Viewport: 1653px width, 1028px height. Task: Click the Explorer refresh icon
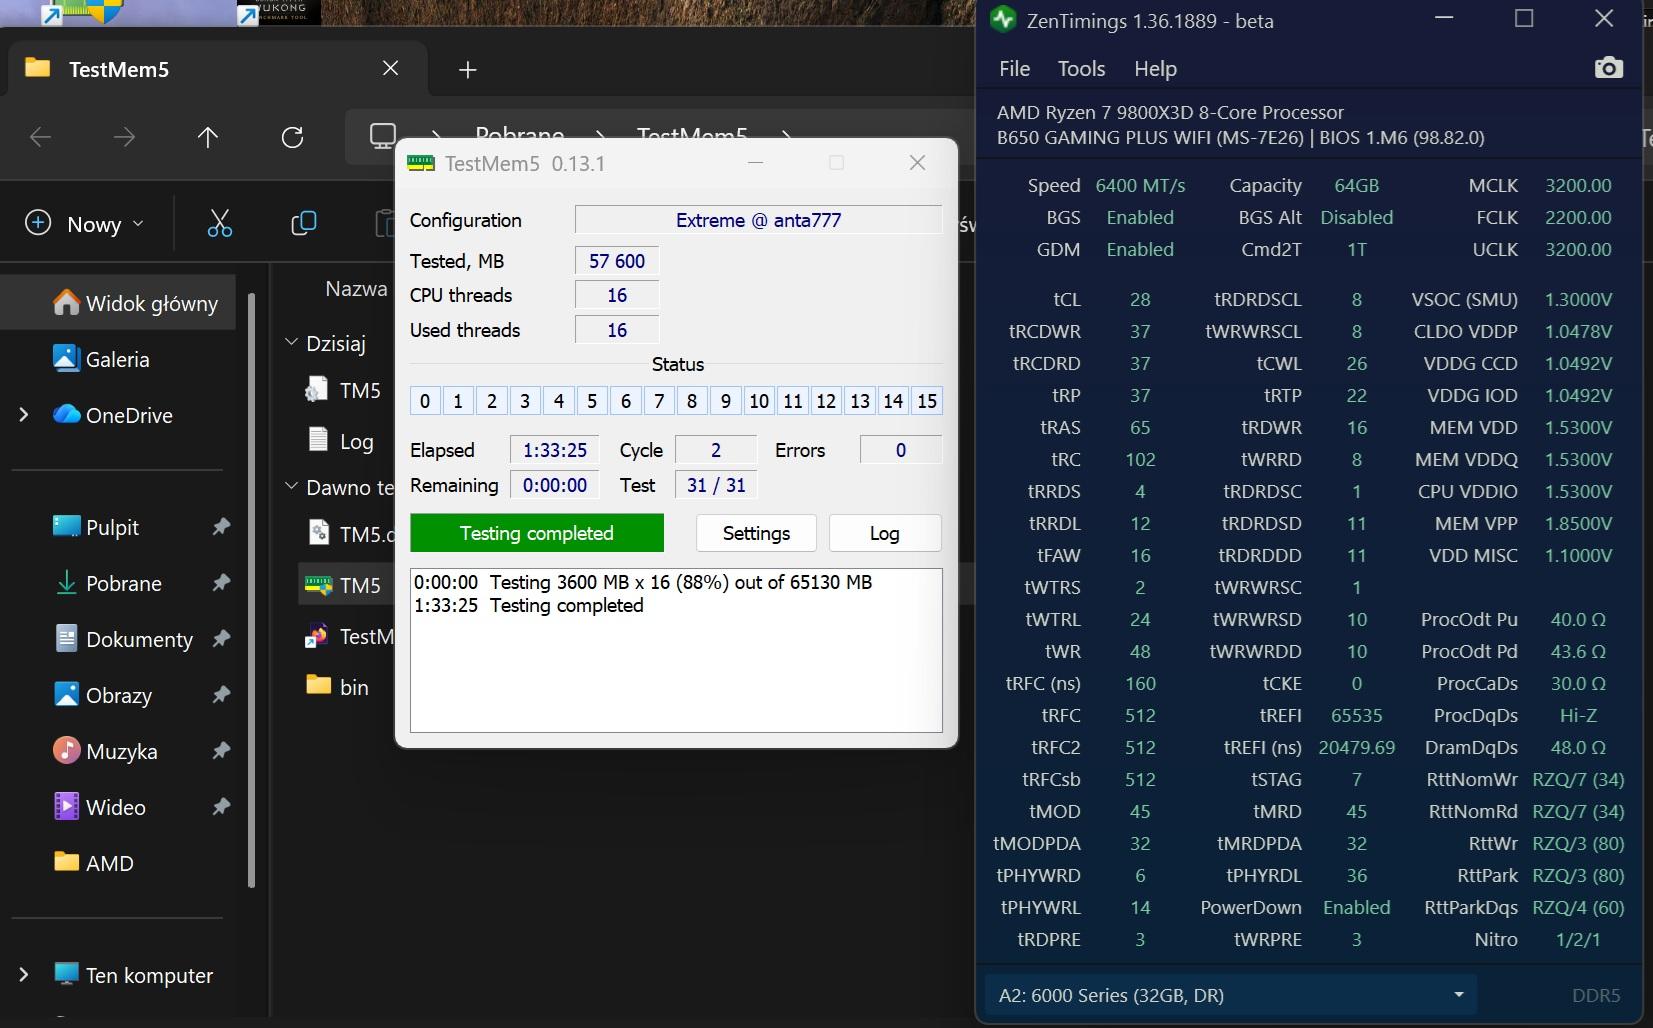pos(292,137)
